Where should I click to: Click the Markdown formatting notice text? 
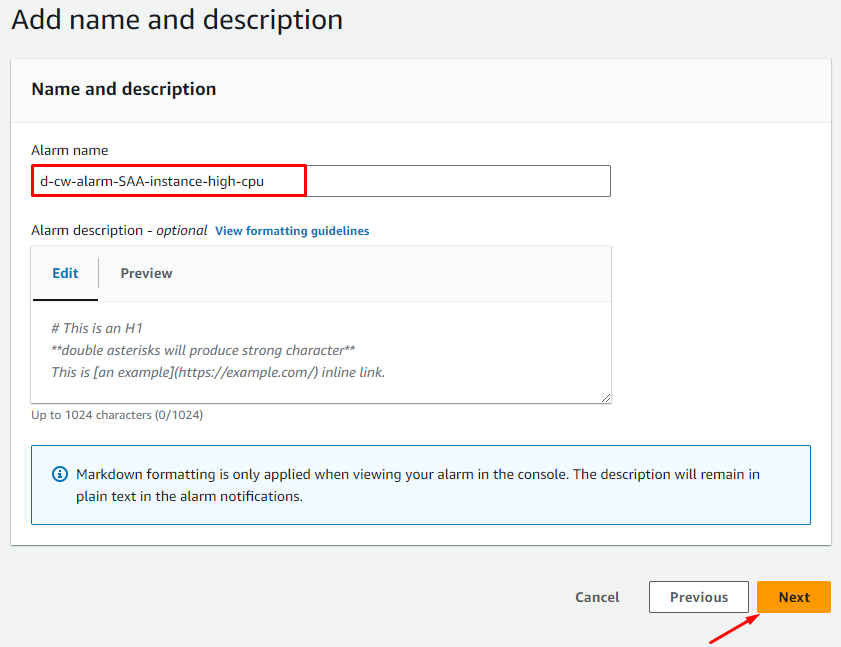click(417, 485)
